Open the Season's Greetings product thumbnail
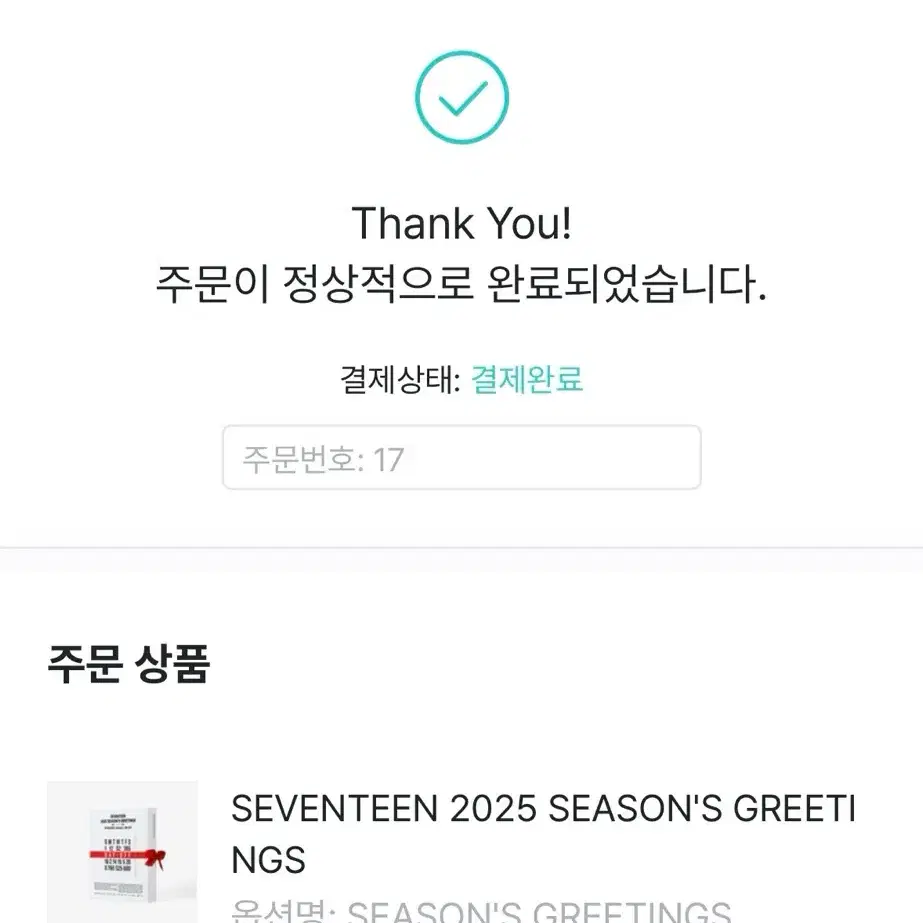This screenshot has height=923, width=923. (122, 852)
